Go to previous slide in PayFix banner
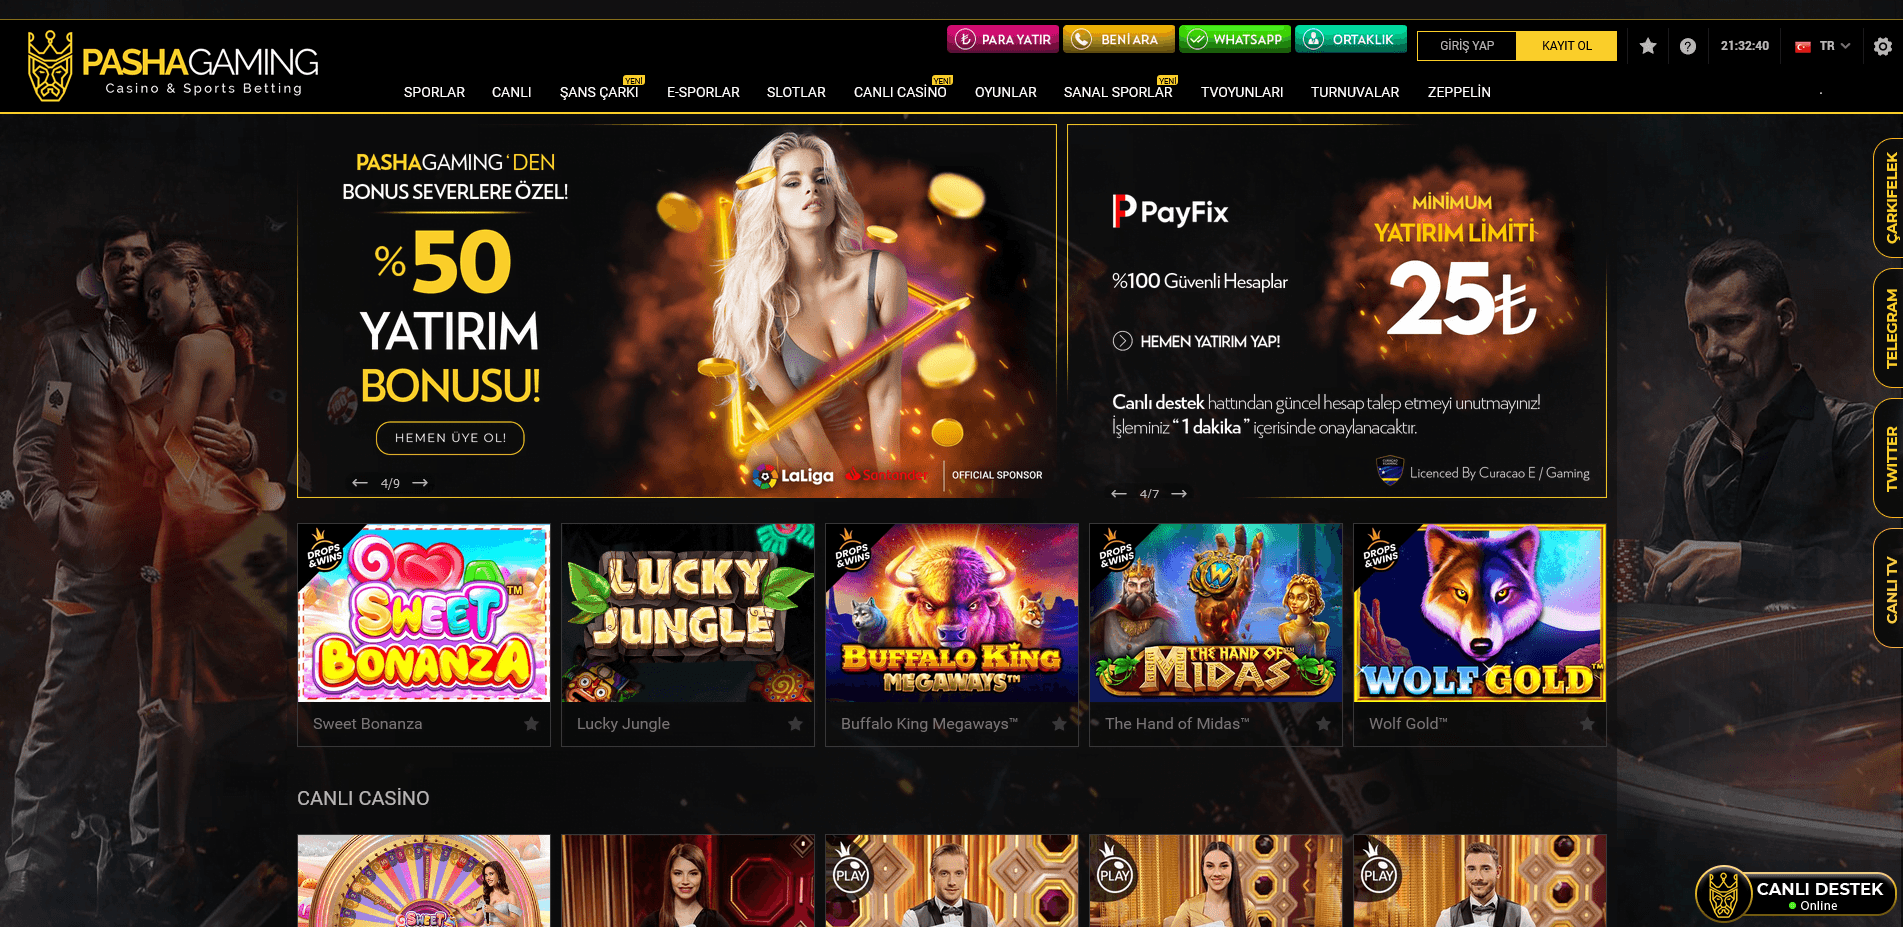Viewport: 1903px width, 927px height. 1119,494
